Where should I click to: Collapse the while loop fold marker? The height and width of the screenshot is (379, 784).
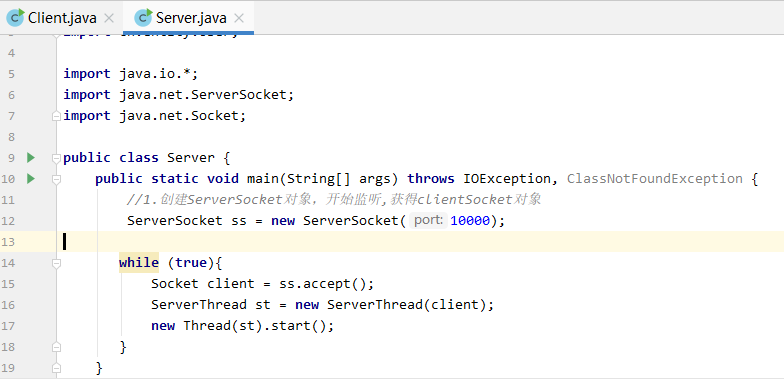point(56,263)
